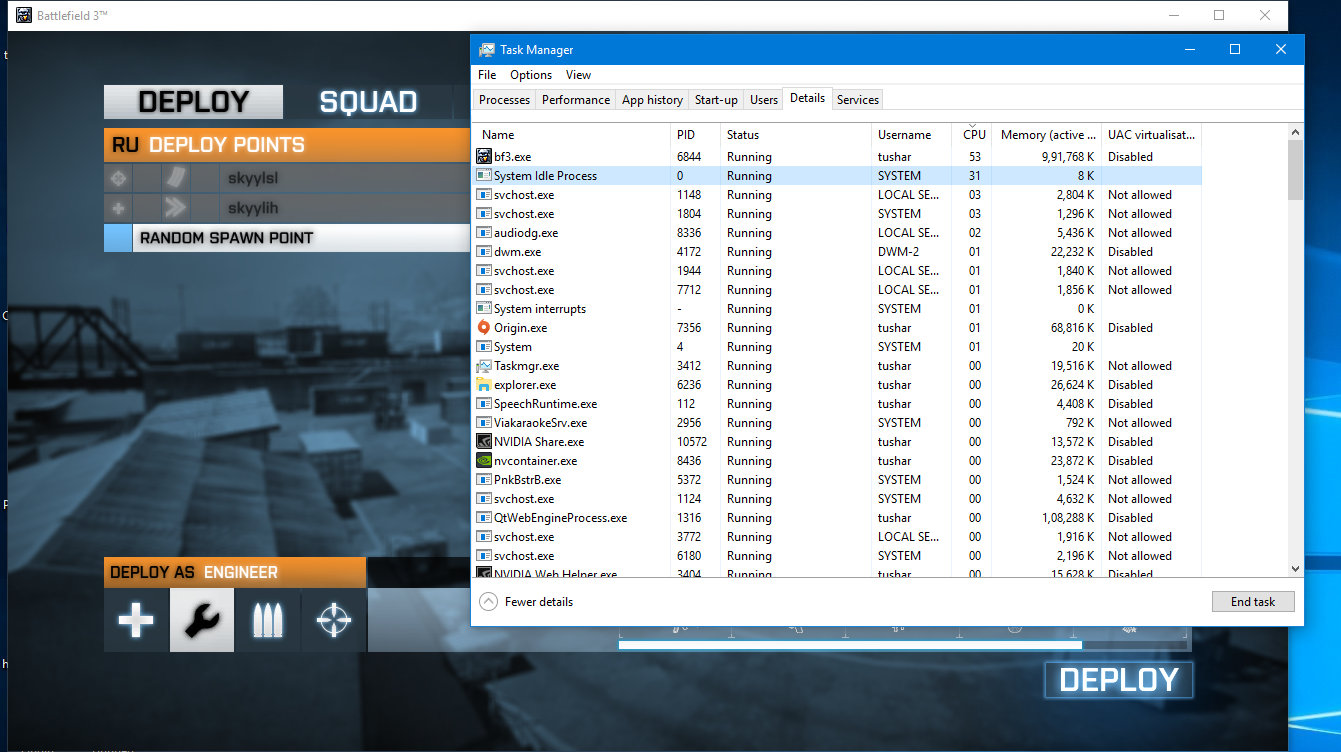Sort by the Username column header

[x=911, y=135]
